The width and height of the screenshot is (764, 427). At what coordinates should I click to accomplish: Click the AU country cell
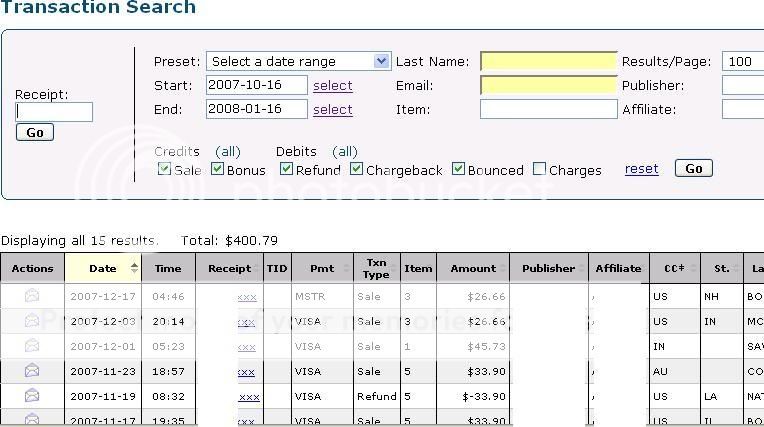click(675, 371)
